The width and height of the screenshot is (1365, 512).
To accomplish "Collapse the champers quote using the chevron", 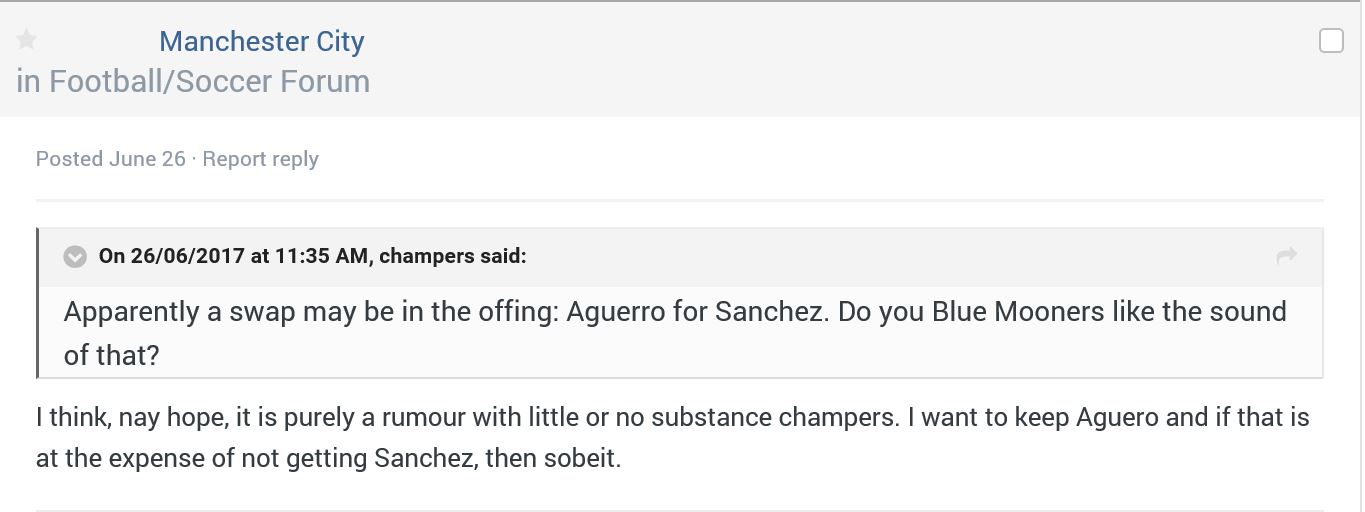I will click(x=75, y=257).
